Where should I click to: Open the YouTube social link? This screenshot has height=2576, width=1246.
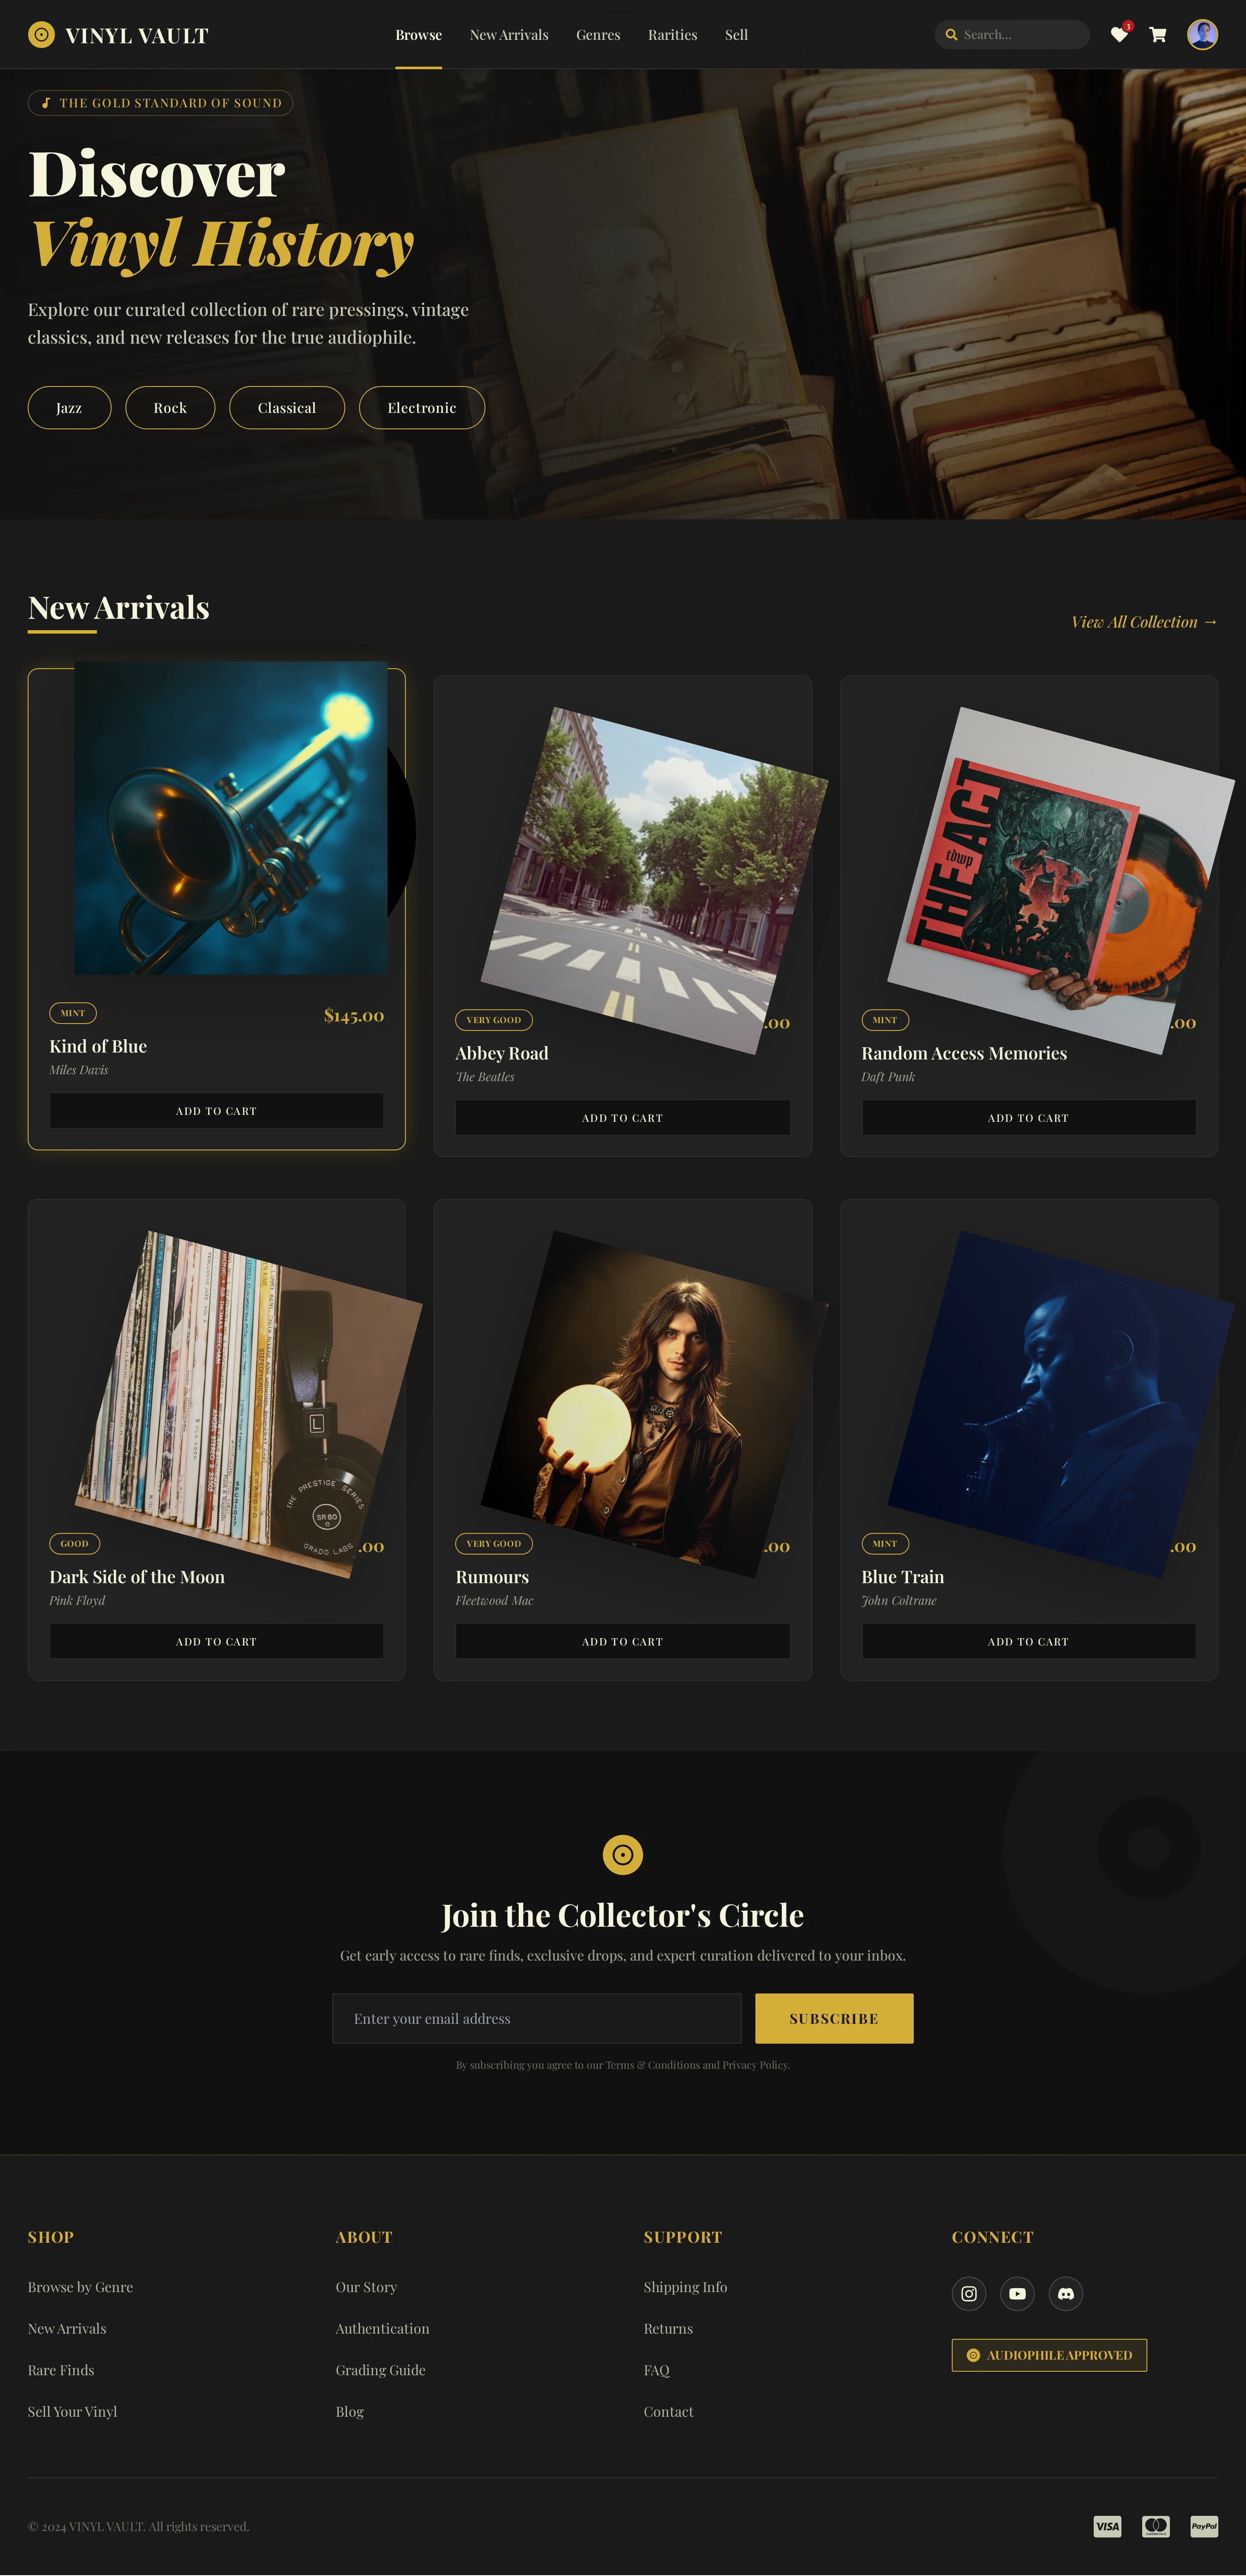coord(1017,2293)
